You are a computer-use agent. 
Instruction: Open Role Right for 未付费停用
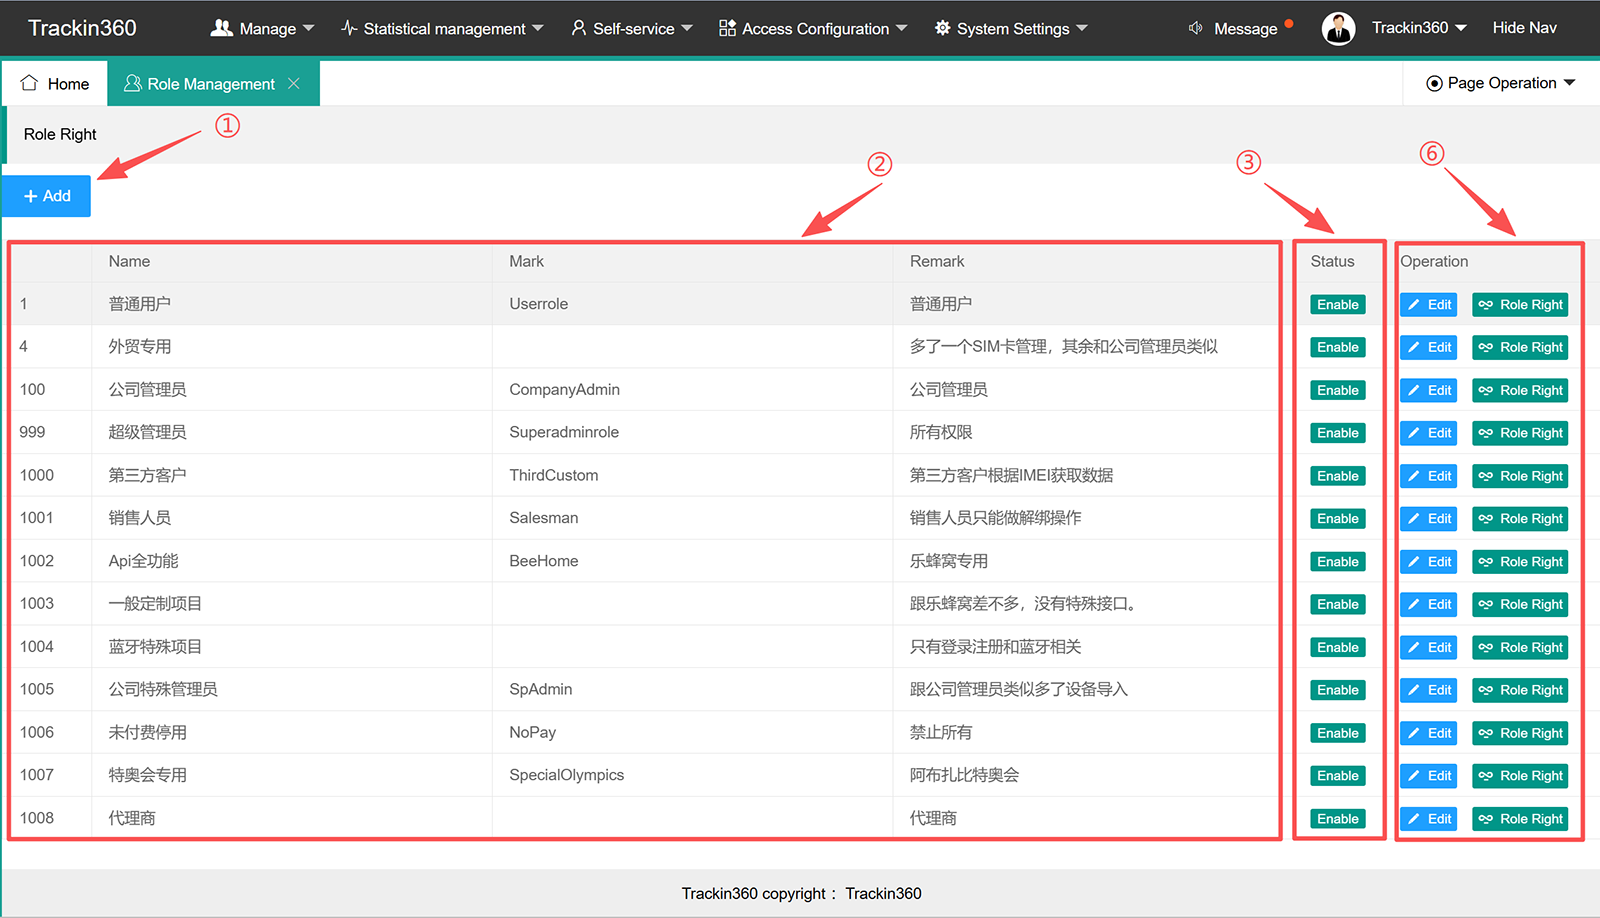tap(1520, 733)
